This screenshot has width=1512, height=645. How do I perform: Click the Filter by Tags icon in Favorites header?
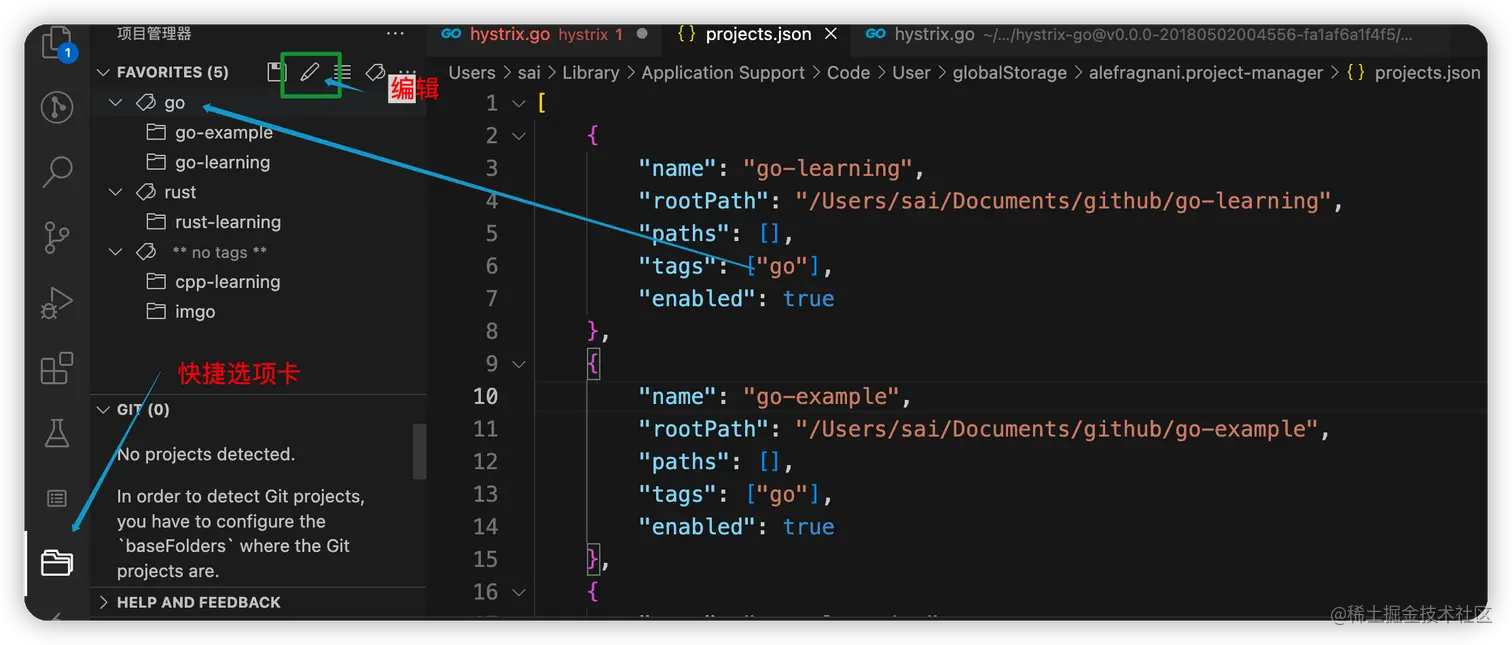(x=375, y=72)
